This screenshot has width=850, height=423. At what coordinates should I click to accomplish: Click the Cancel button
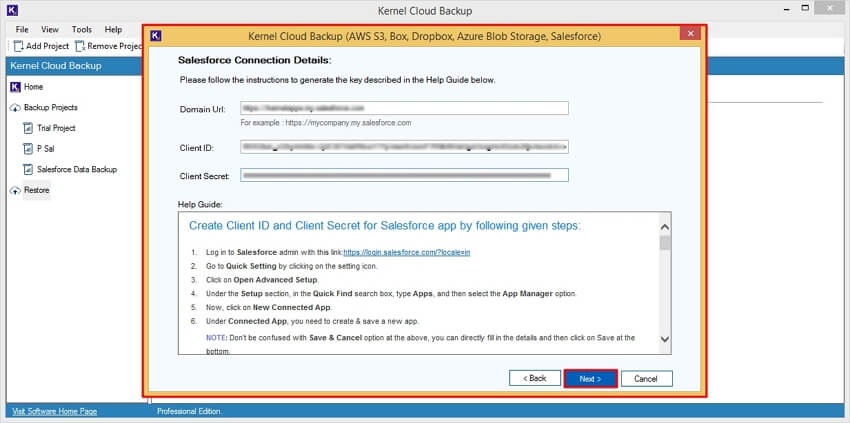click(x=646, y=379)
